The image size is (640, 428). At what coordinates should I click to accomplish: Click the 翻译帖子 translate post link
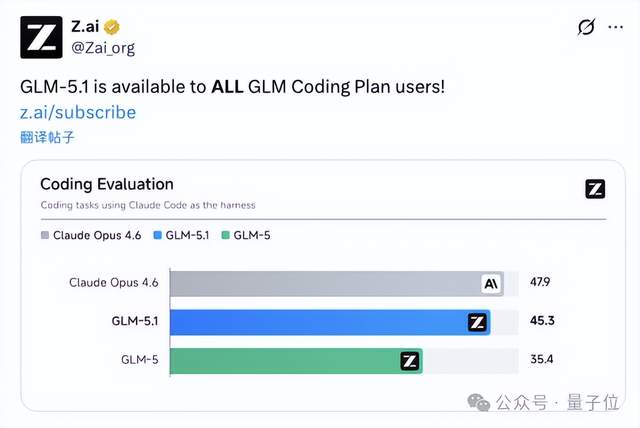point(46,136)
